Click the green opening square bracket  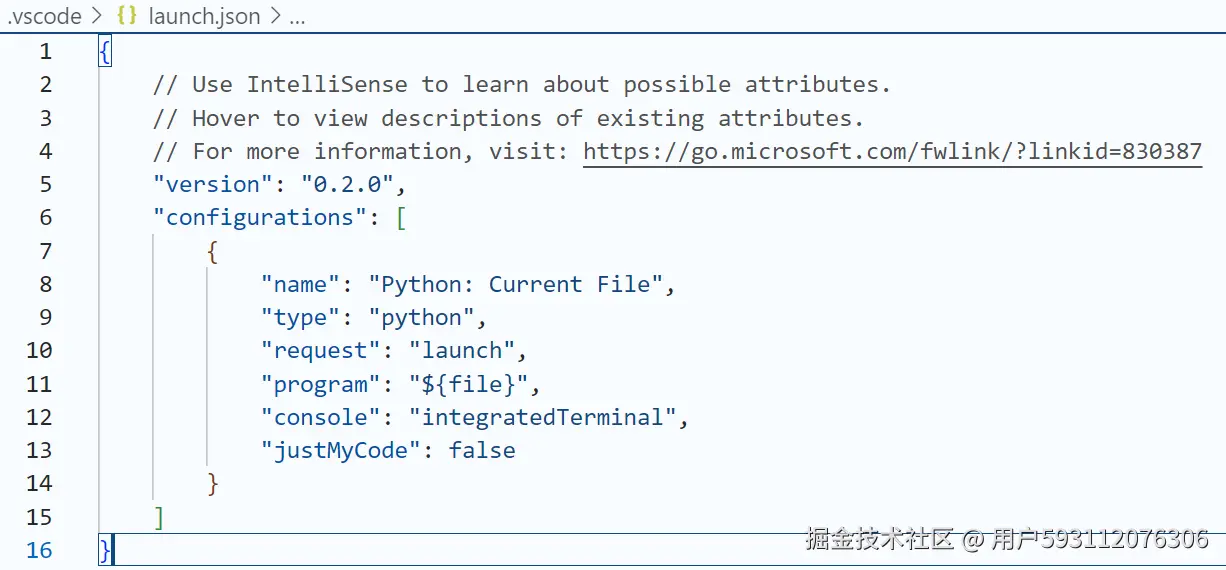click(401, 218)
